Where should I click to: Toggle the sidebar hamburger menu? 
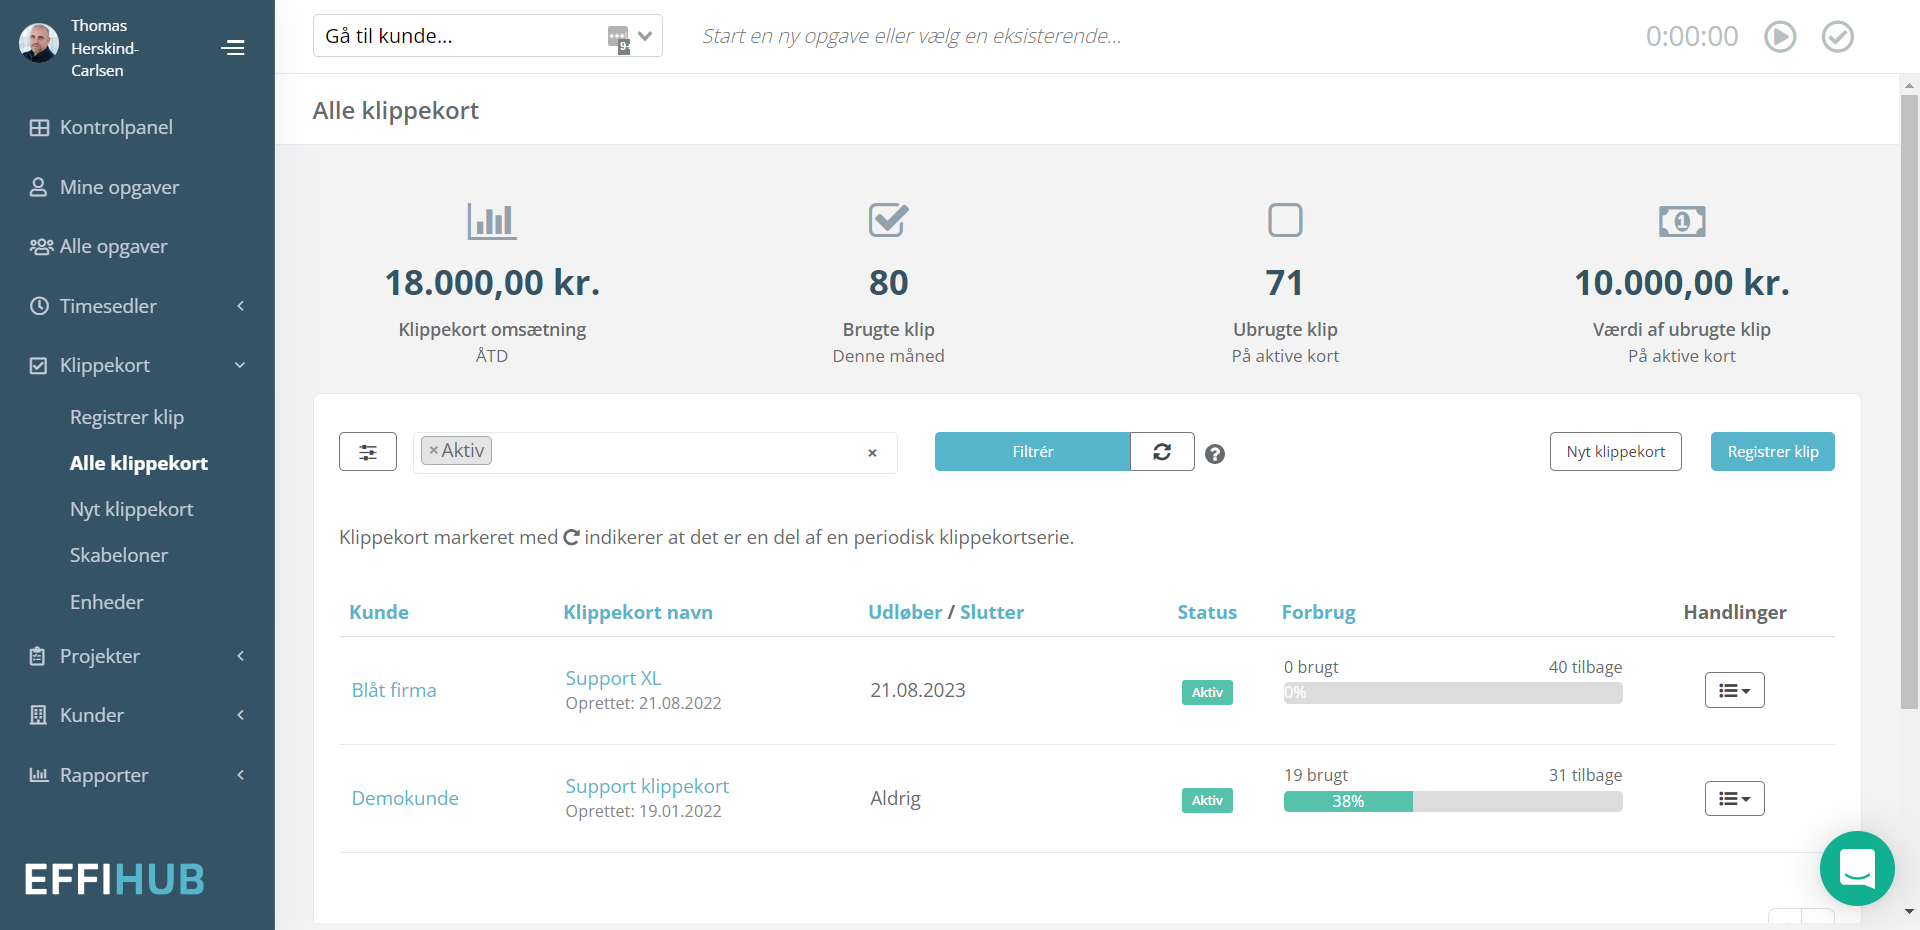233,48
